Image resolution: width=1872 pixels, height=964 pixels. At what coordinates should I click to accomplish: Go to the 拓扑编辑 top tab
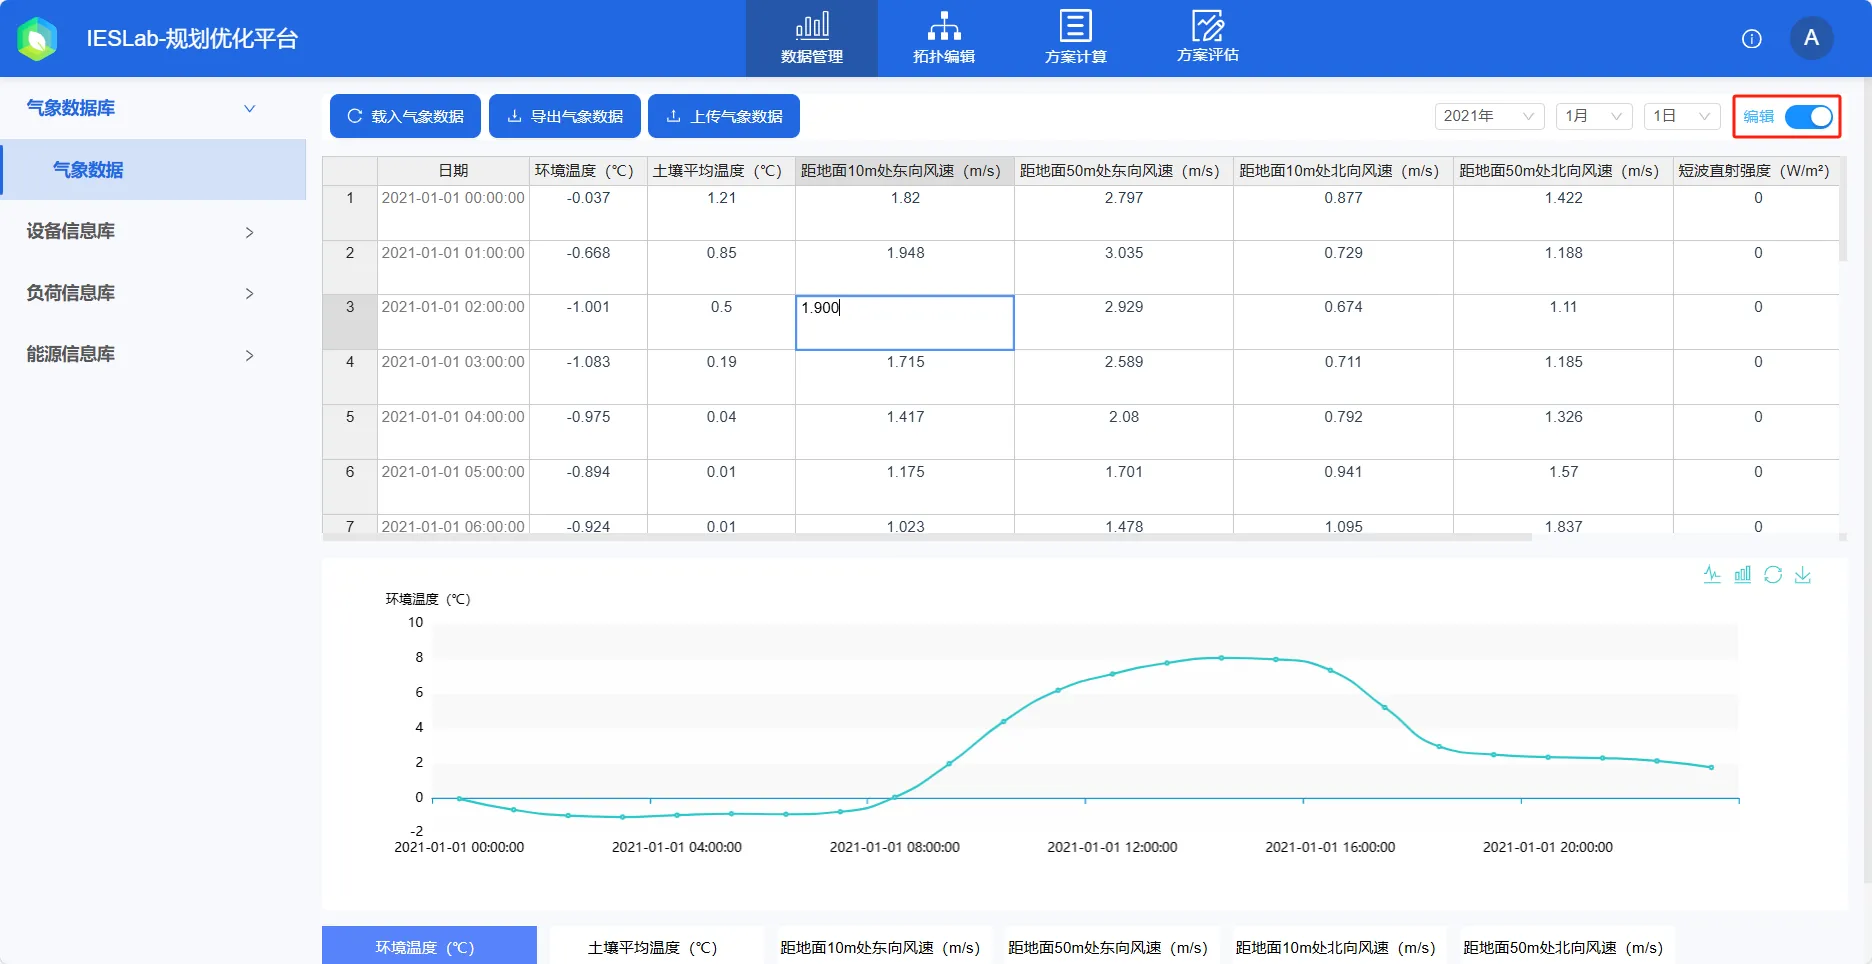coord(944,39)
